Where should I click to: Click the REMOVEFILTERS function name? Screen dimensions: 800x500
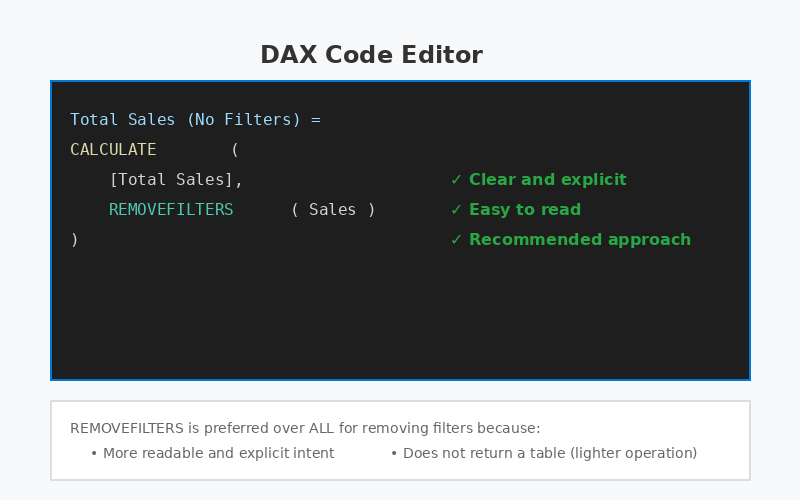tap(171, 210)
